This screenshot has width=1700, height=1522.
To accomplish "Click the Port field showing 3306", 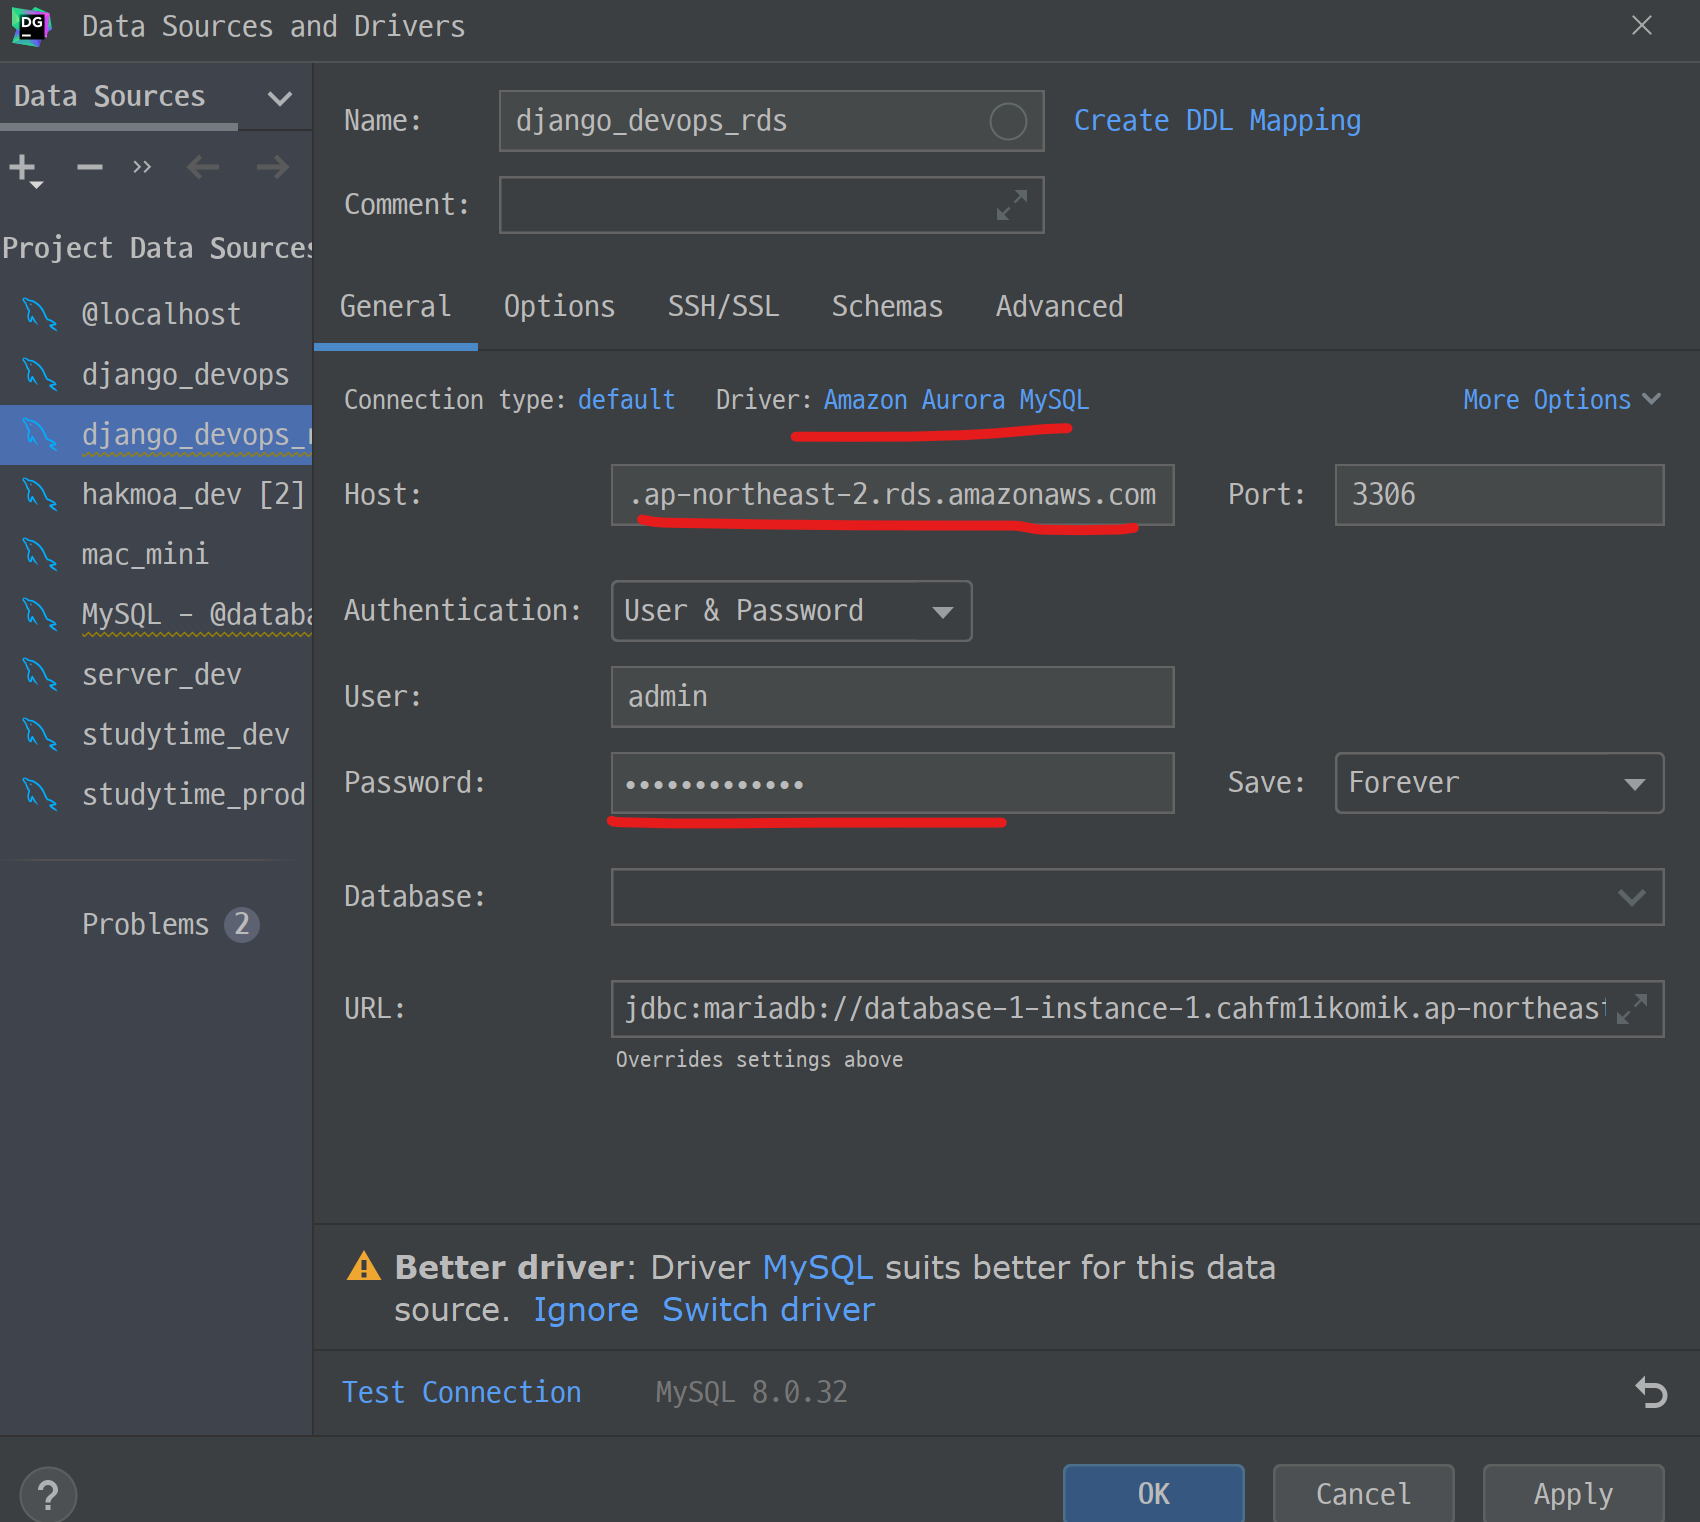I will (x=1499, y=495).
